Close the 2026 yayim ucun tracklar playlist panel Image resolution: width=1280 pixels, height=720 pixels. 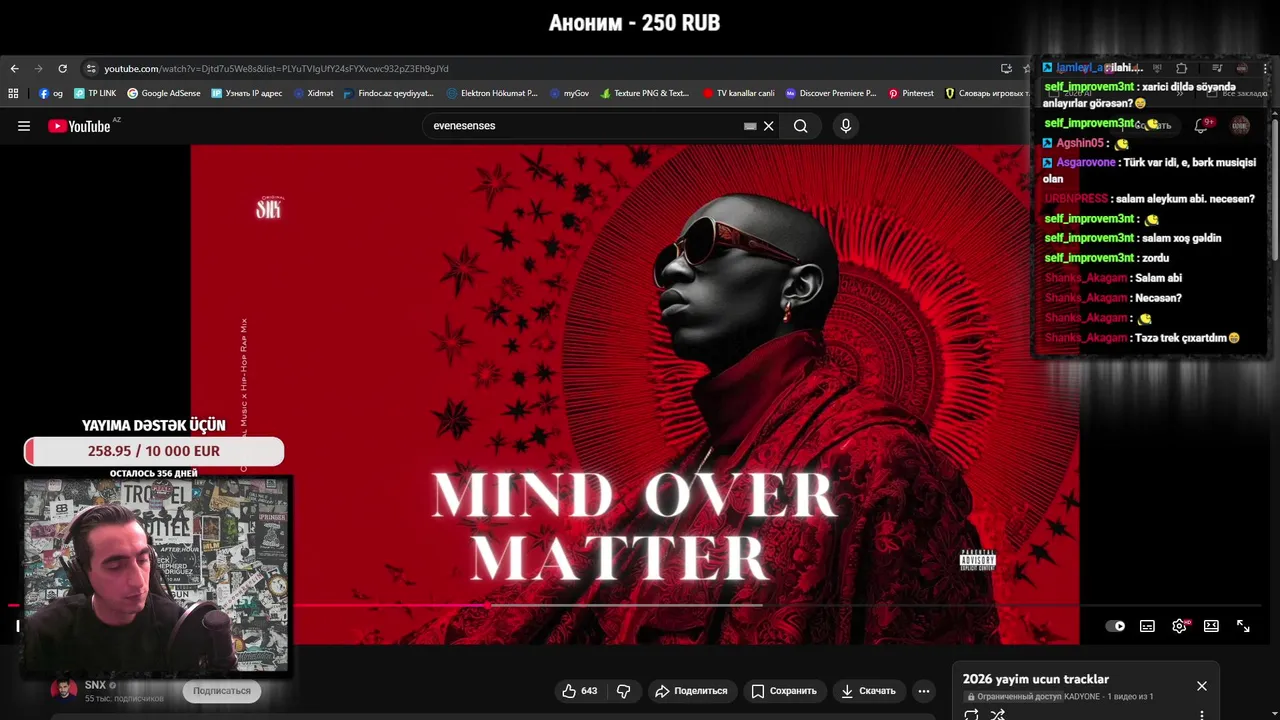(x=1202, y=686)
